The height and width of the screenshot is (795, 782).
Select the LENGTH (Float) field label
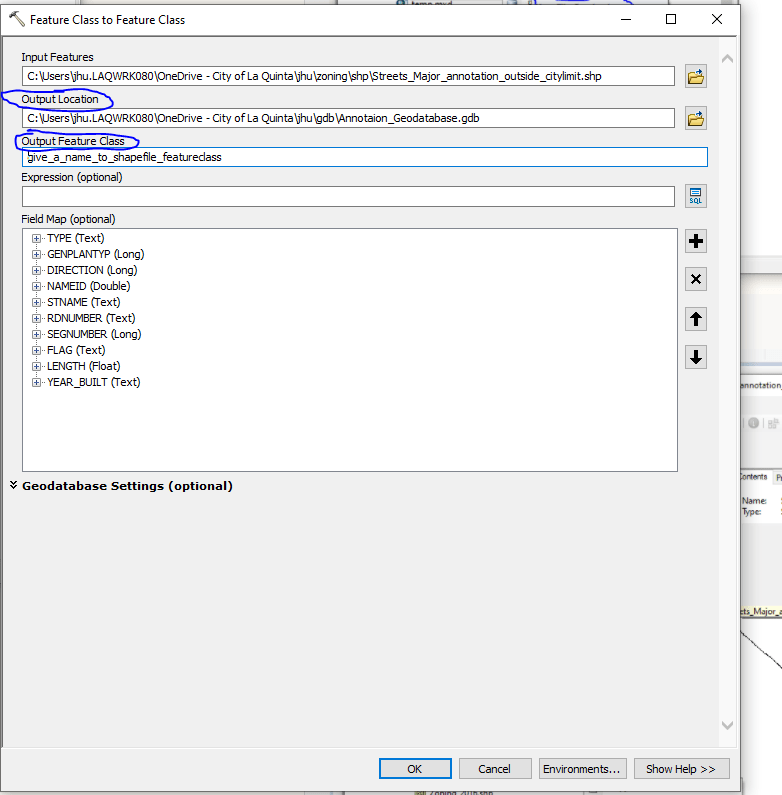(x=84, y=366)
